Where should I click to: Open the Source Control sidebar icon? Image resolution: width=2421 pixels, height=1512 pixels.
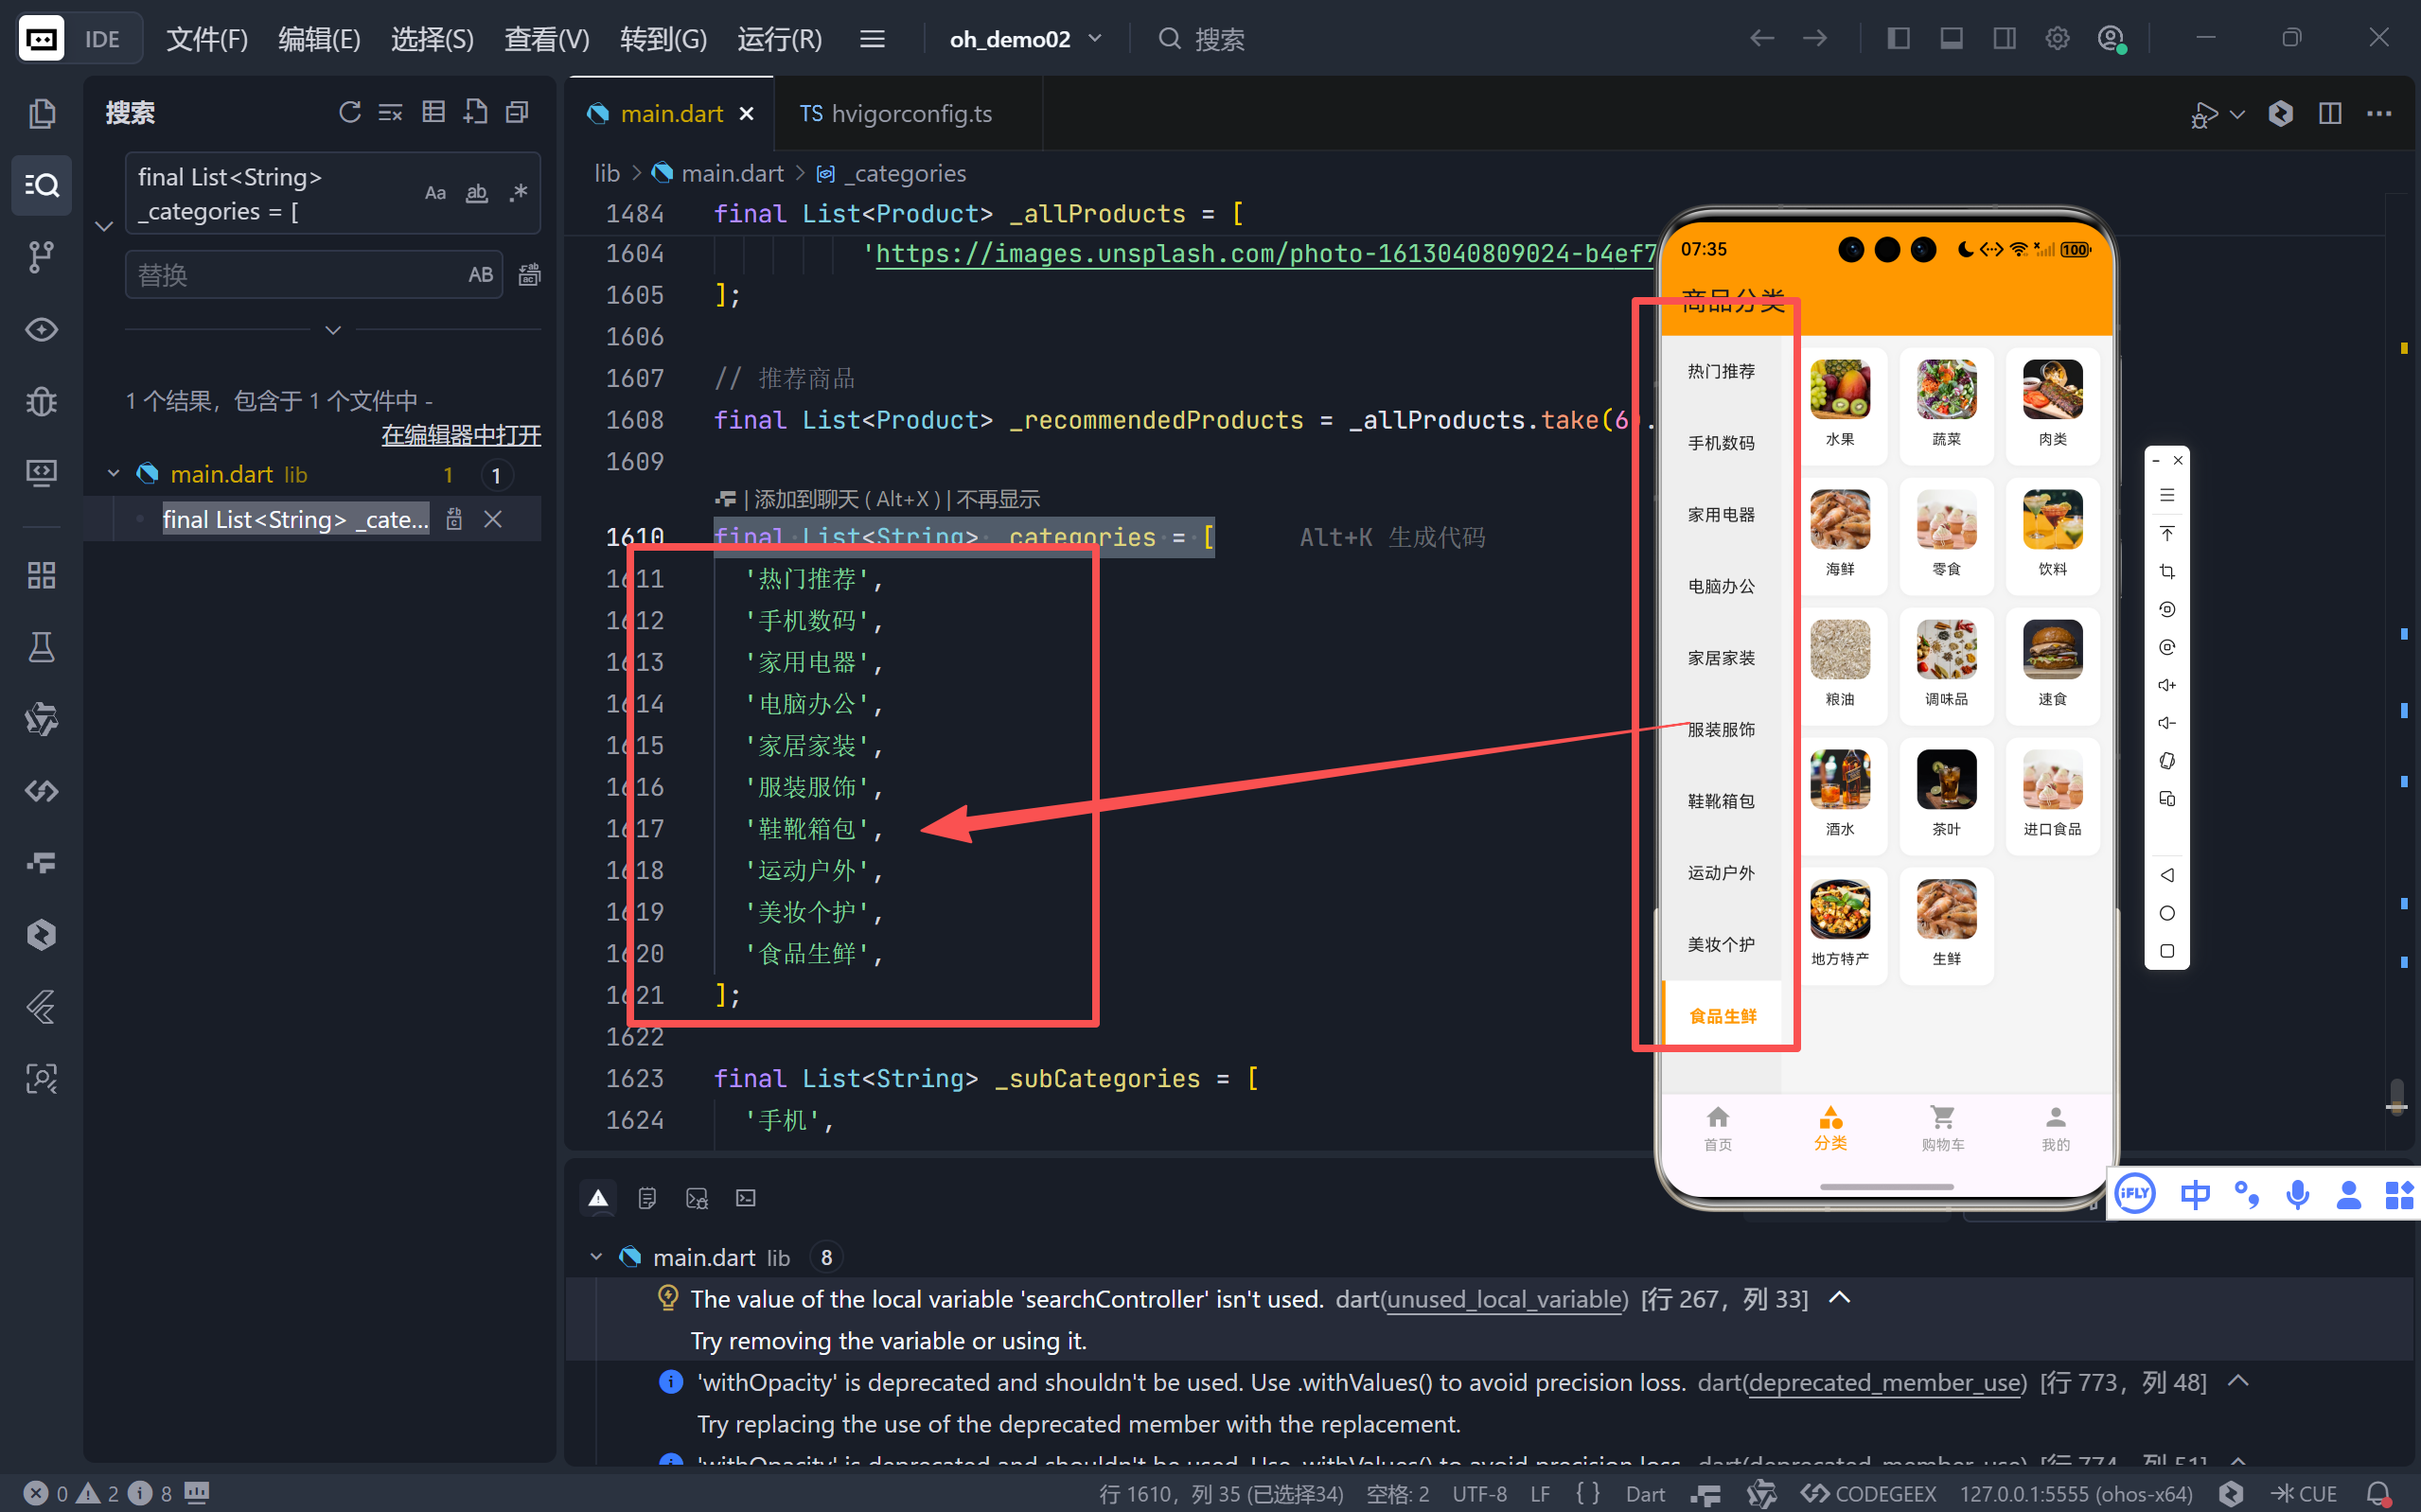coord(41,257)
